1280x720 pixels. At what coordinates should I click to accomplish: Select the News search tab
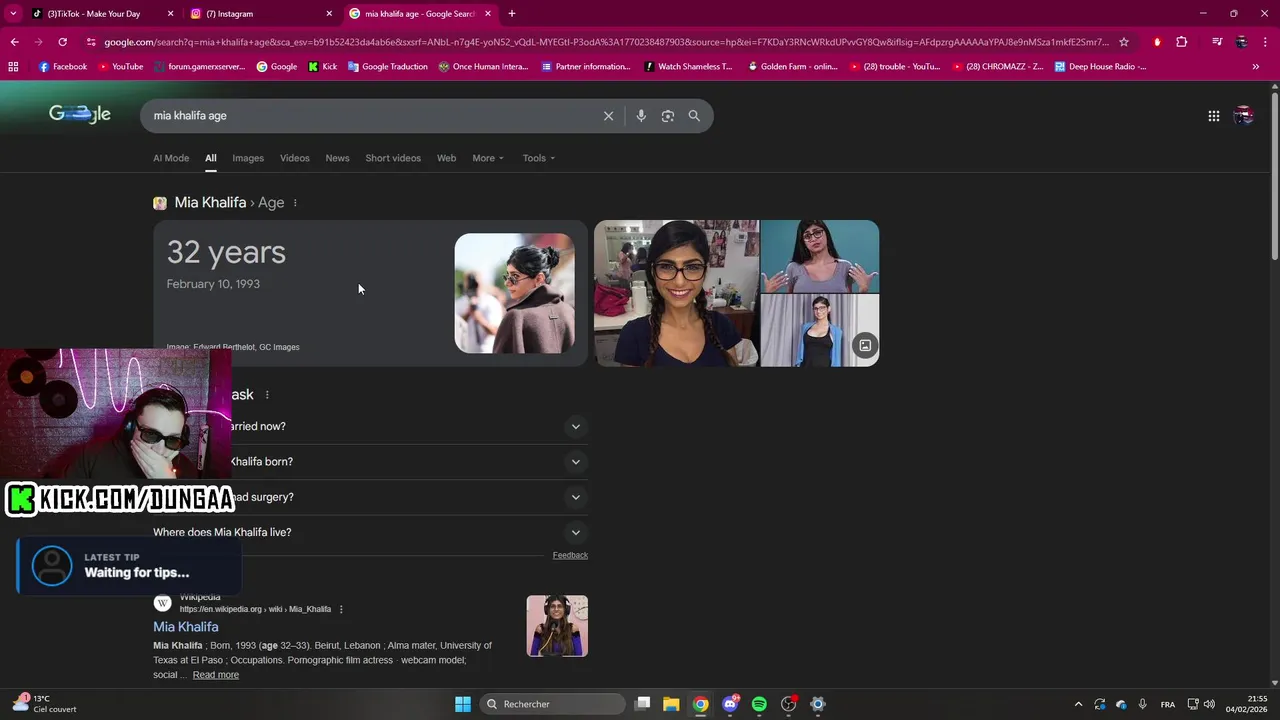click(x=337, y=158)
